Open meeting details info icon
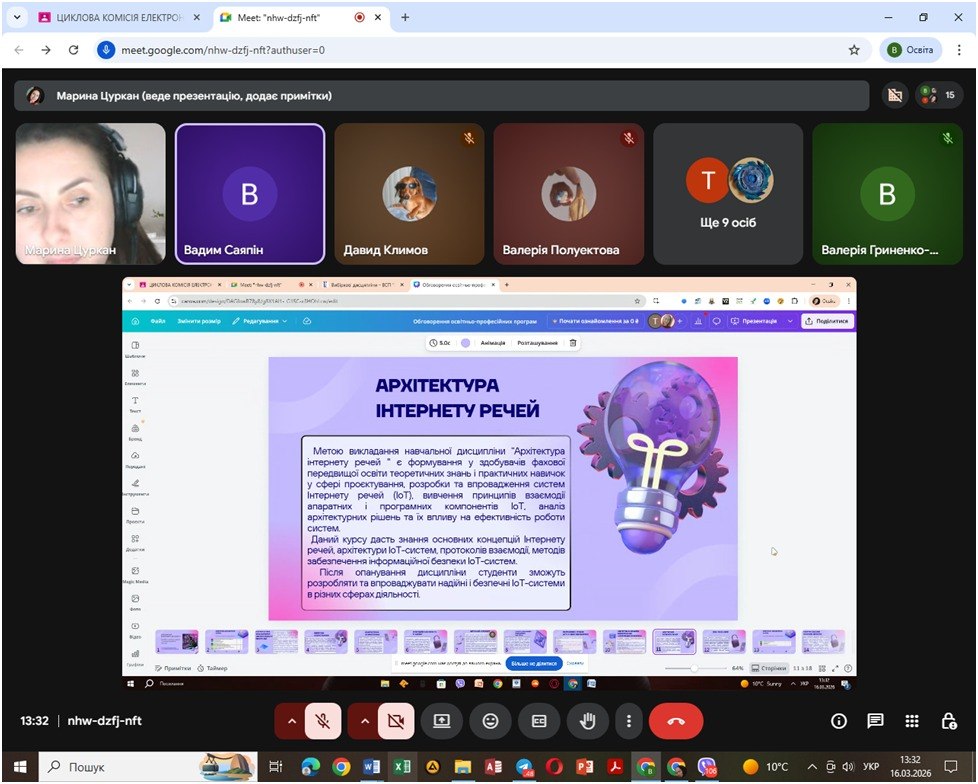Image resolution: width=978 pixels, height=784 pixels. (839, 721)
